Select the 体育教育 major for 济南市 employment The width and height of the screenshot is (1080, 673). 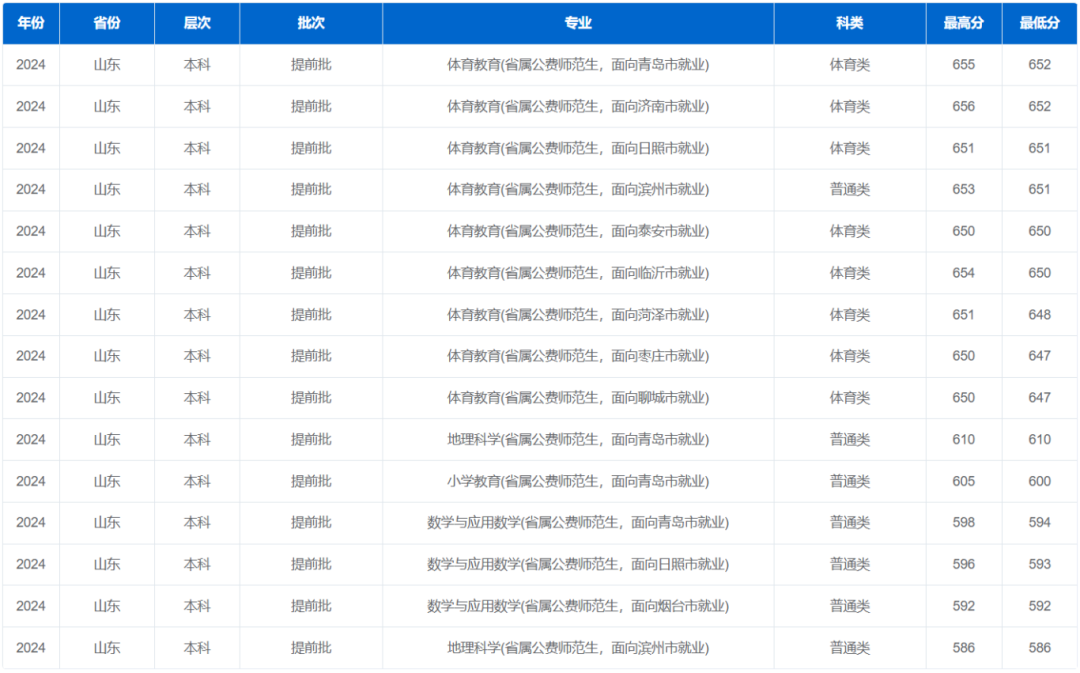(x=578, y=106)
